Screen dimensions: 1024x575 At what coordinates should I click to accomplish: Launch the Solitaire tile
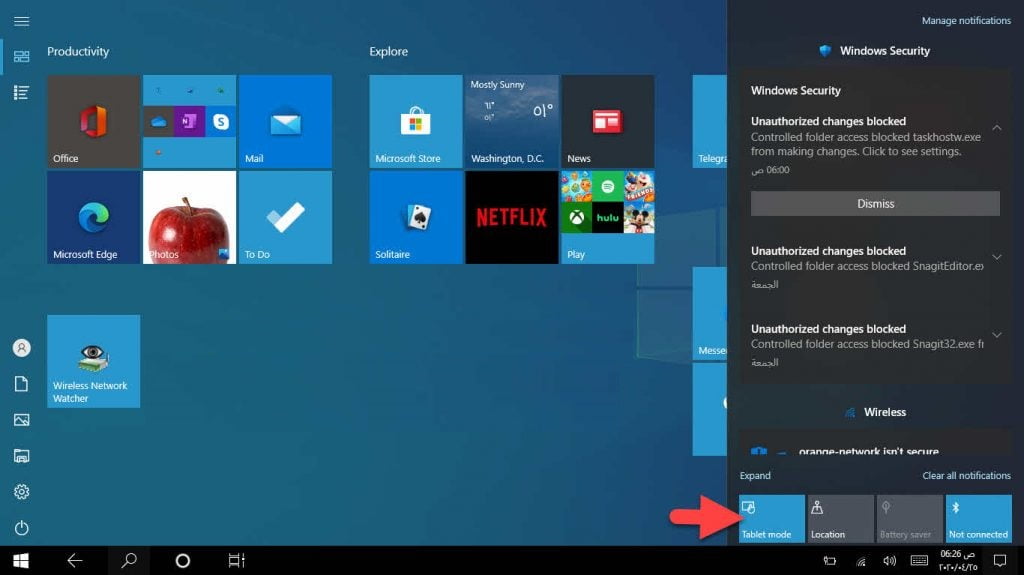click(x=415, y=218)
